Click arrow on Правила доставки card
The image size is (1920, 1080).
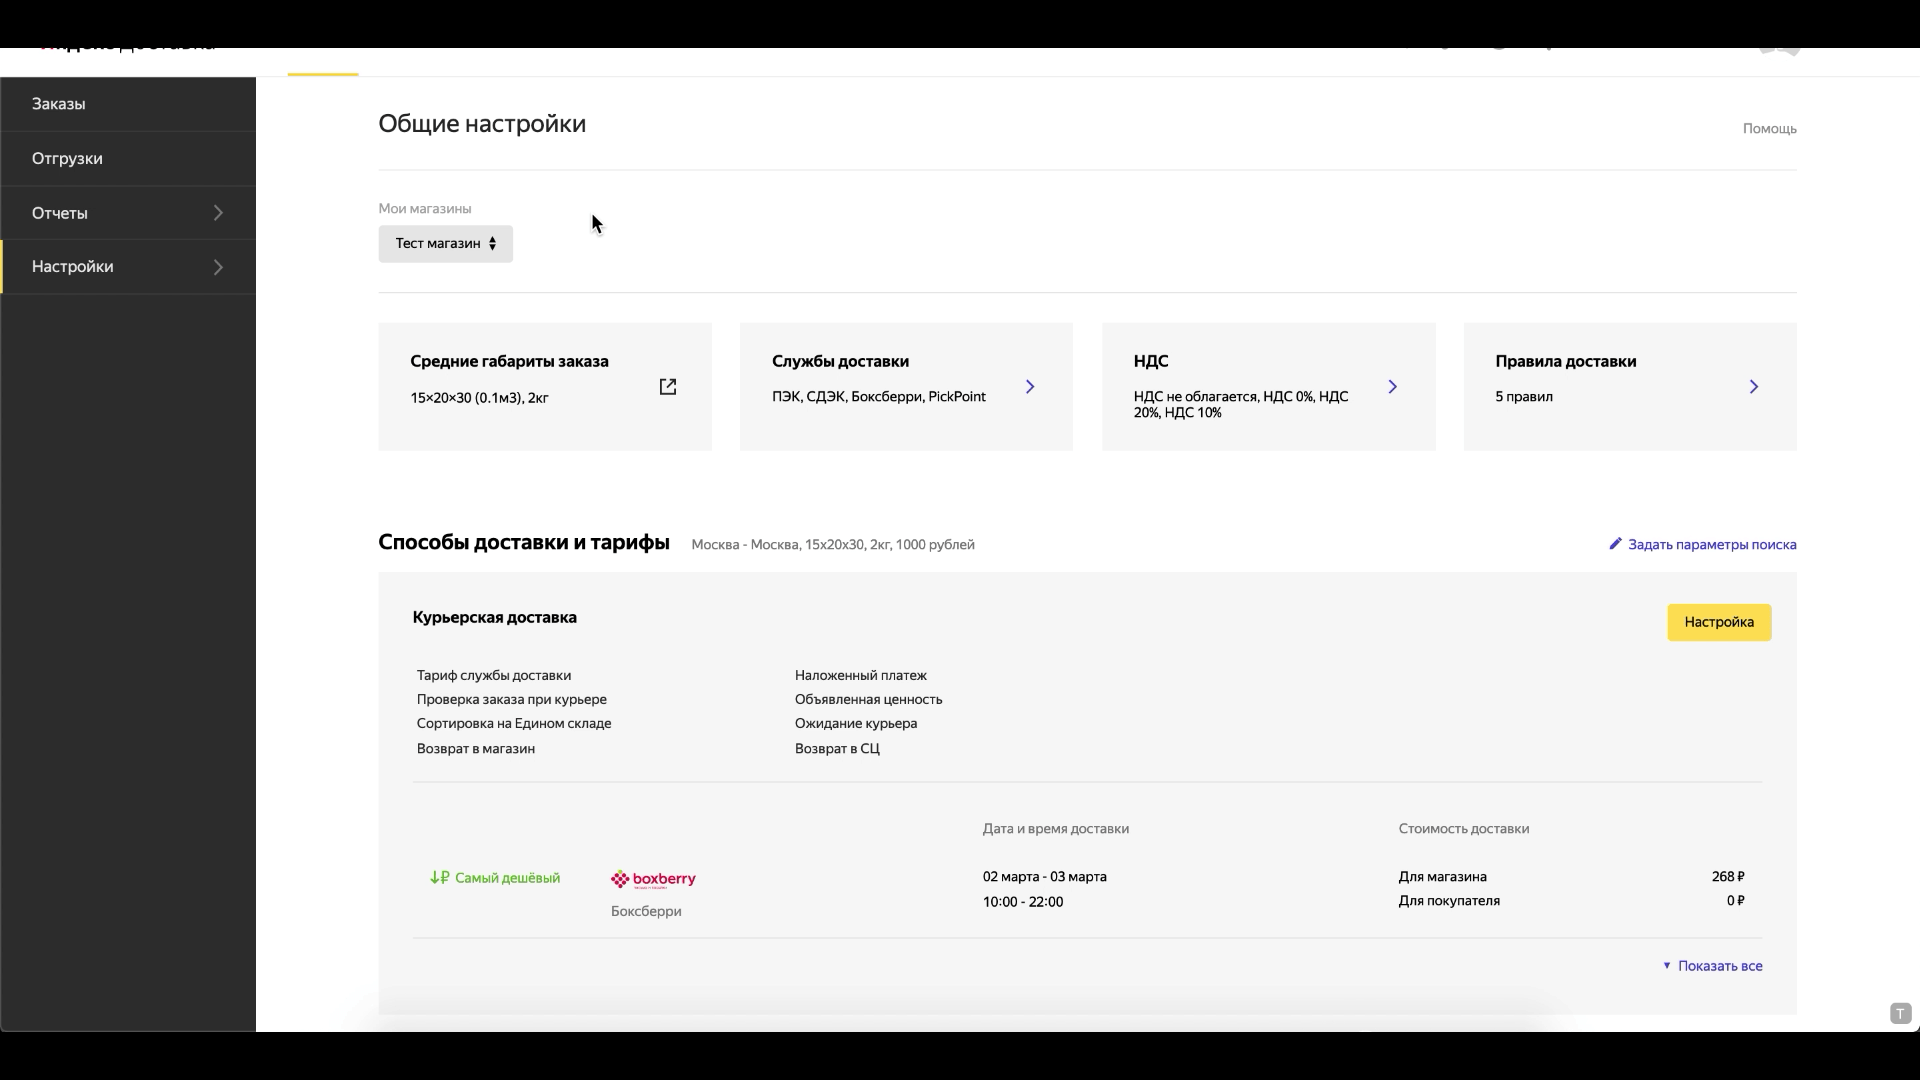[1753, 387]
